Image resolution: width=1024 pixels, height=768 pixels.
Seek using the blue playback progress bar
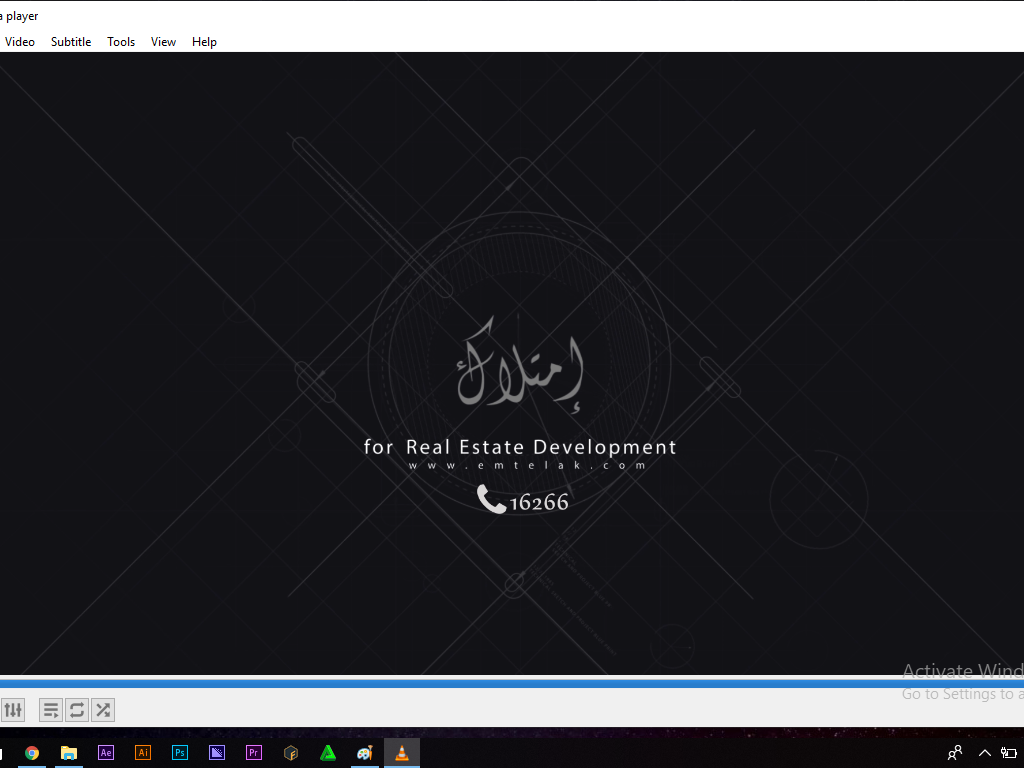512,683
